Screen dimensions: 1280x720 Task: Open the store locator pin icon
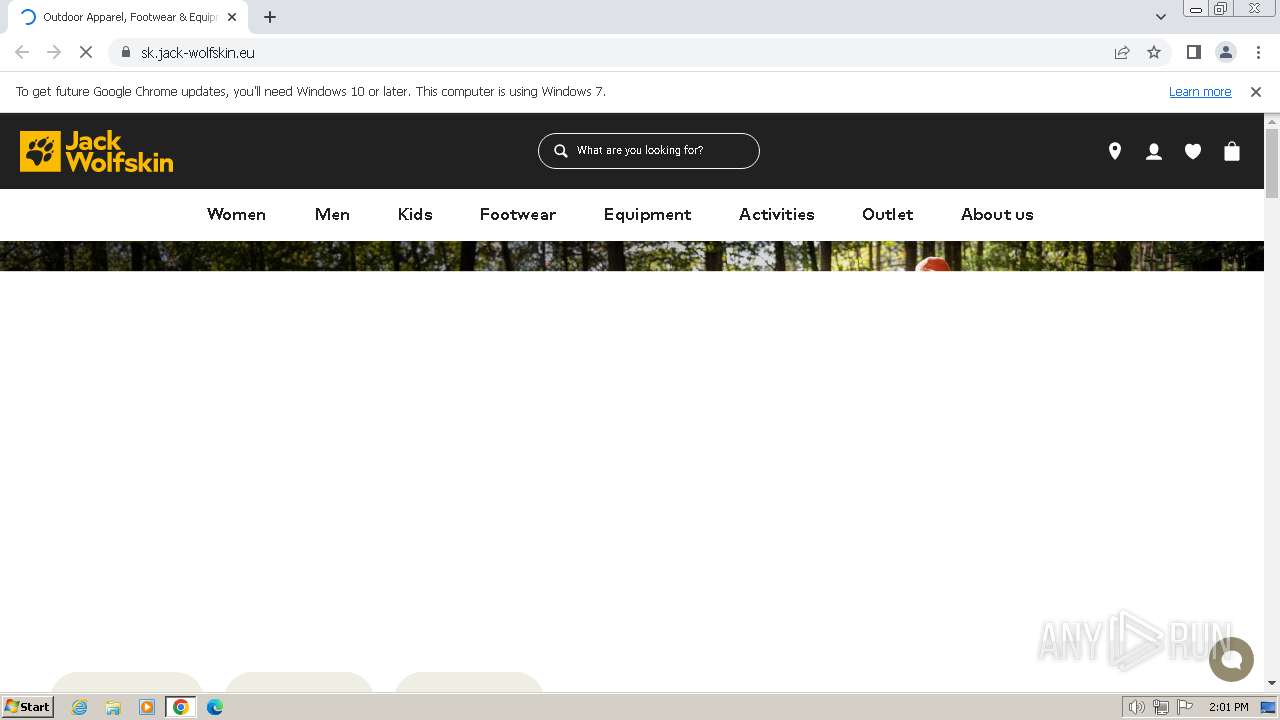click(x=1115, y=151)
